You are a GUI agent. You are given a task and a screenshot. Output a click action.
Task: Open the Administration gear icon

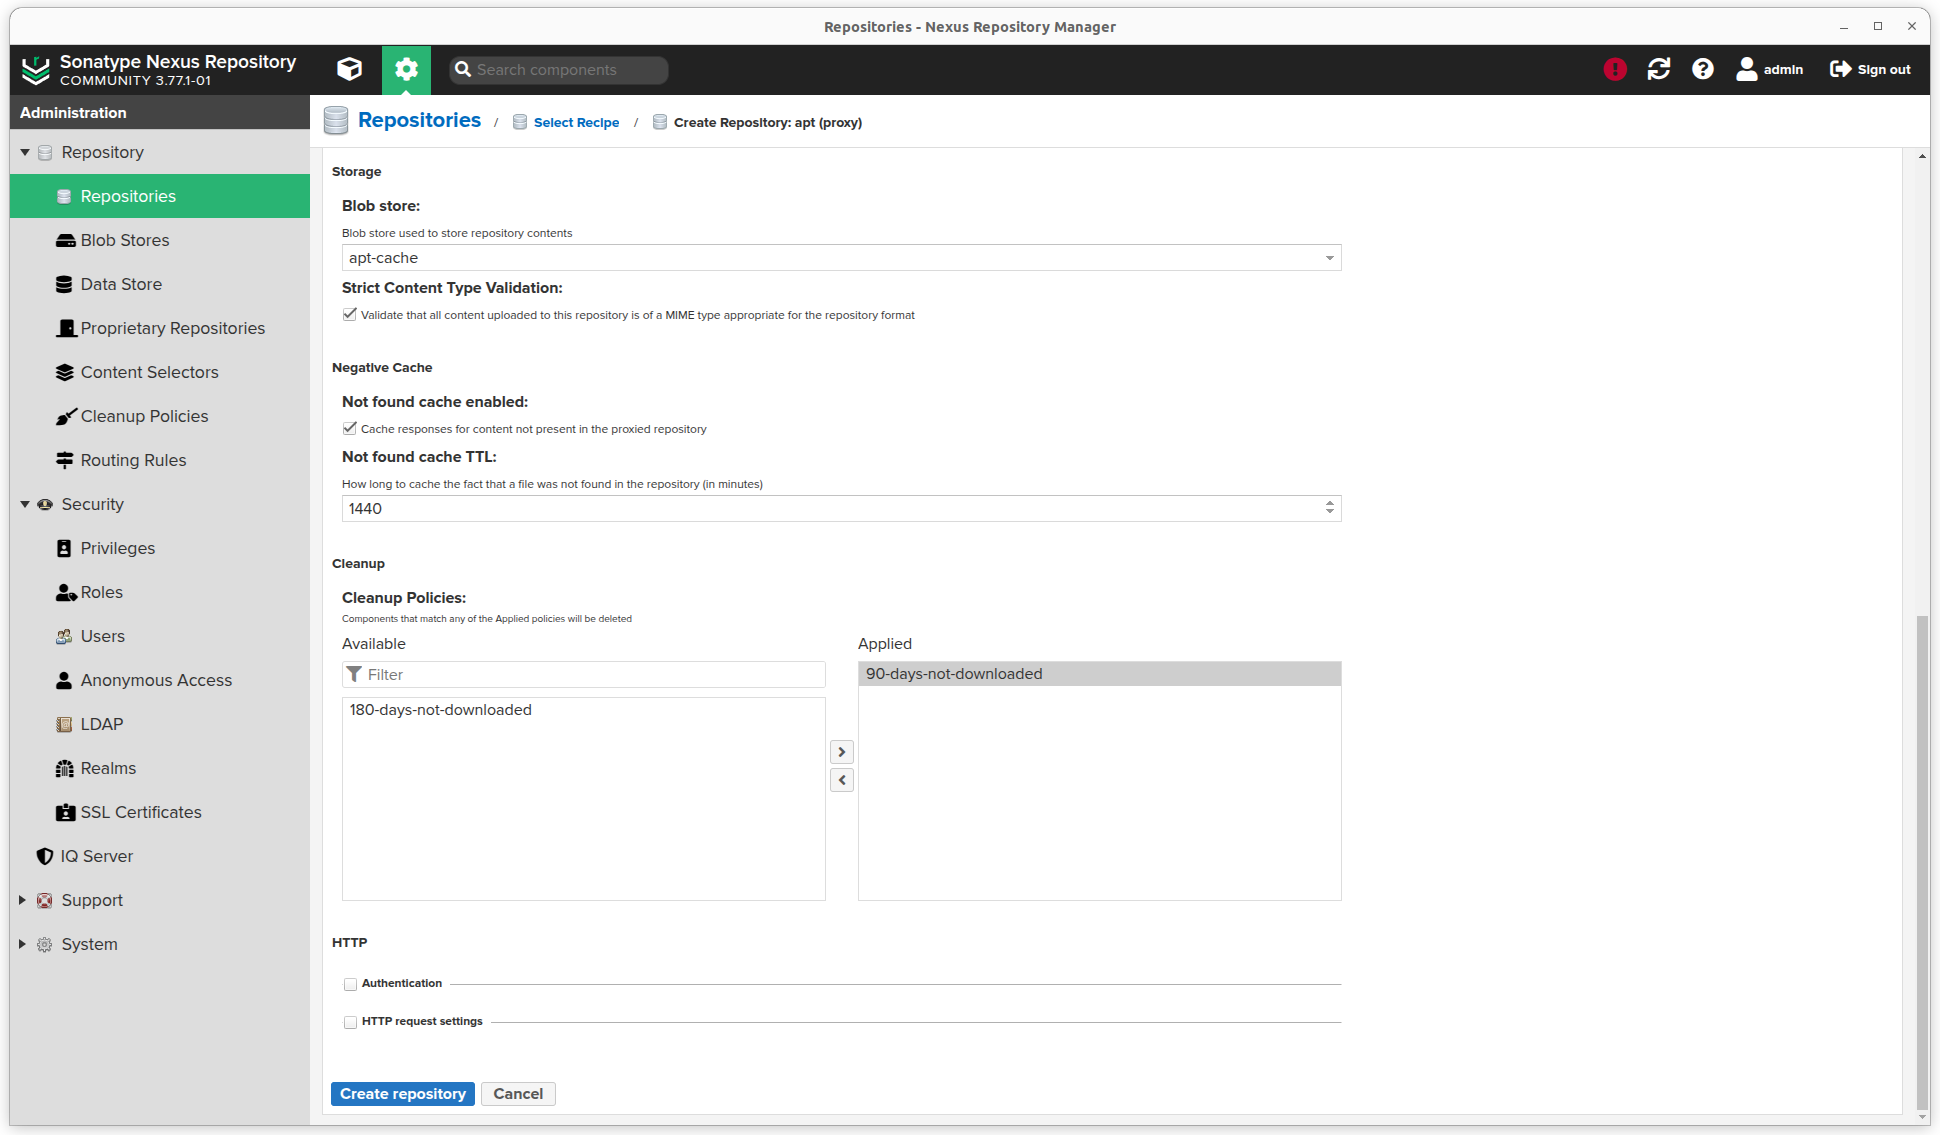406,69
